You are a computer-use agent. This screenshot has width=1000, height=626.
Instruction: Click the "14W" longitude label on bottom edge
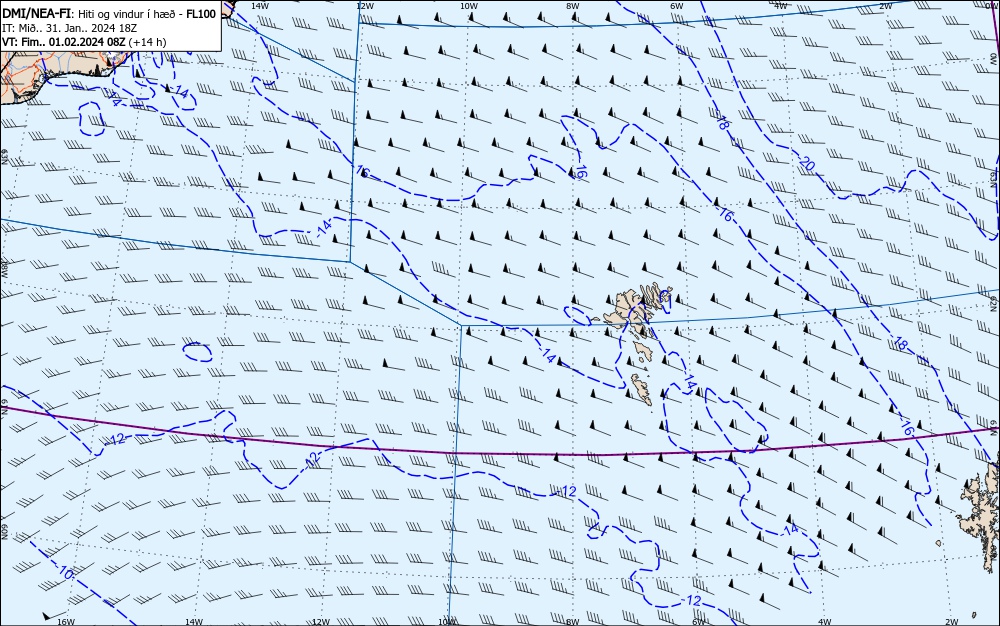[193, 622]
